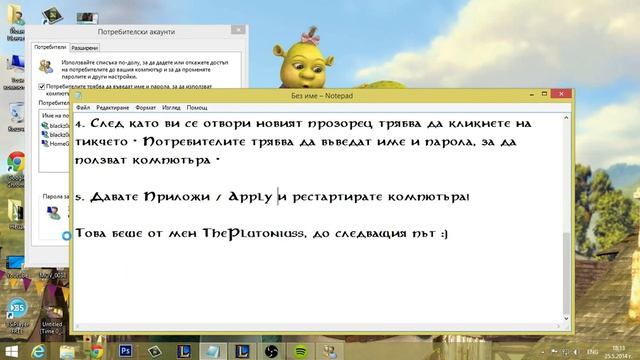Open Google Chrome from the taskbar
Viewport: 640px width, 360px height.
(96, 351)
